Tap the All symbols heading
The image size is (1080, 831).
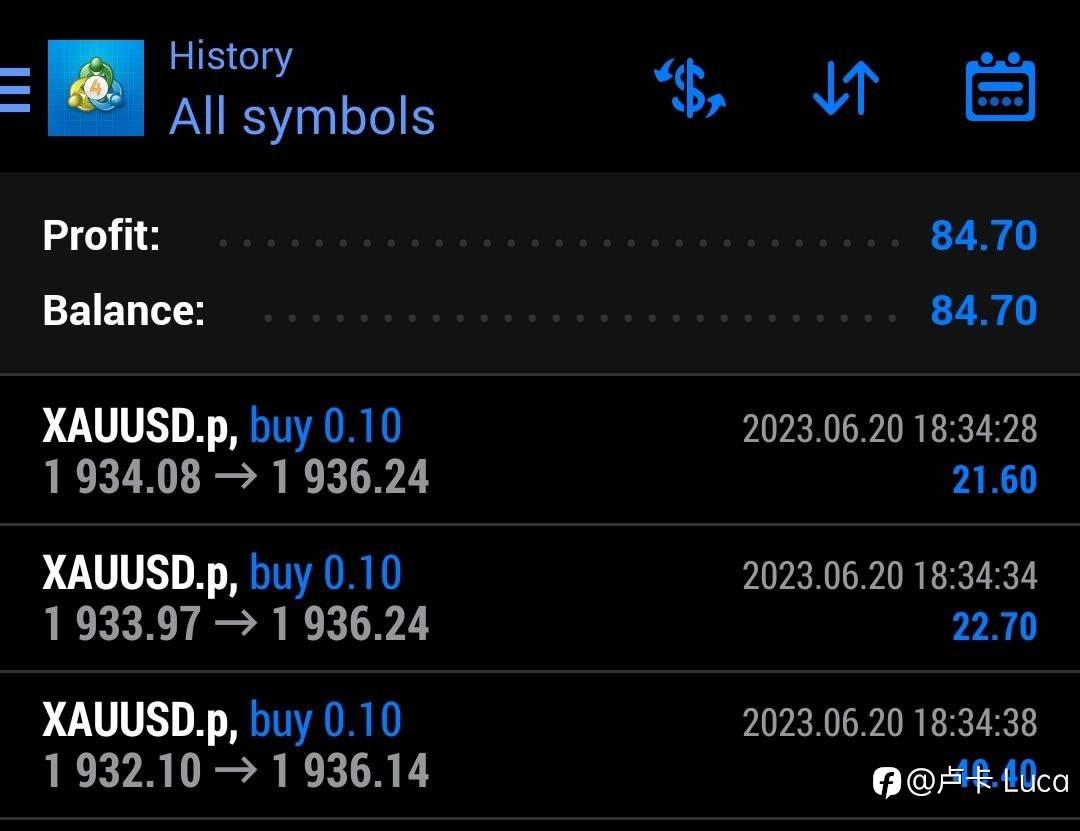point(302,116)
